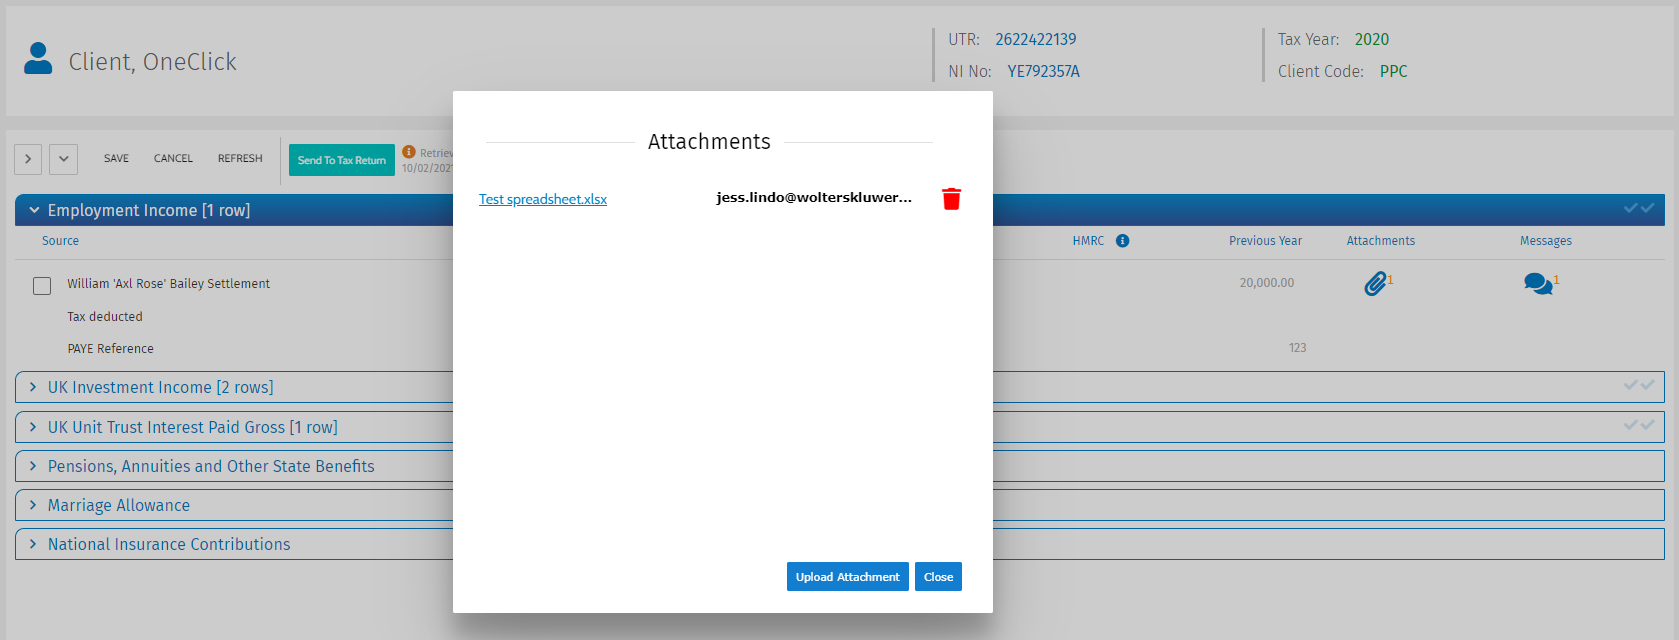Click the previous year PAYE value 123
1679x640 pixels.
[x=1297, y=348]
